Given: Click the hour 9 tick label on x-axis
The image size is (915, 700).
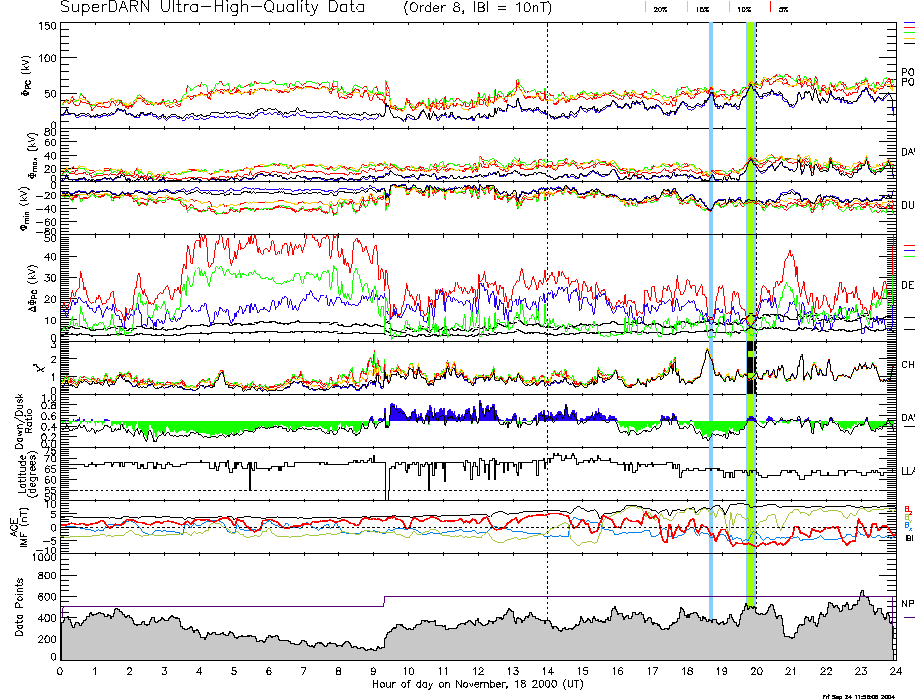Looking at the screenshot, I should 374,672.
